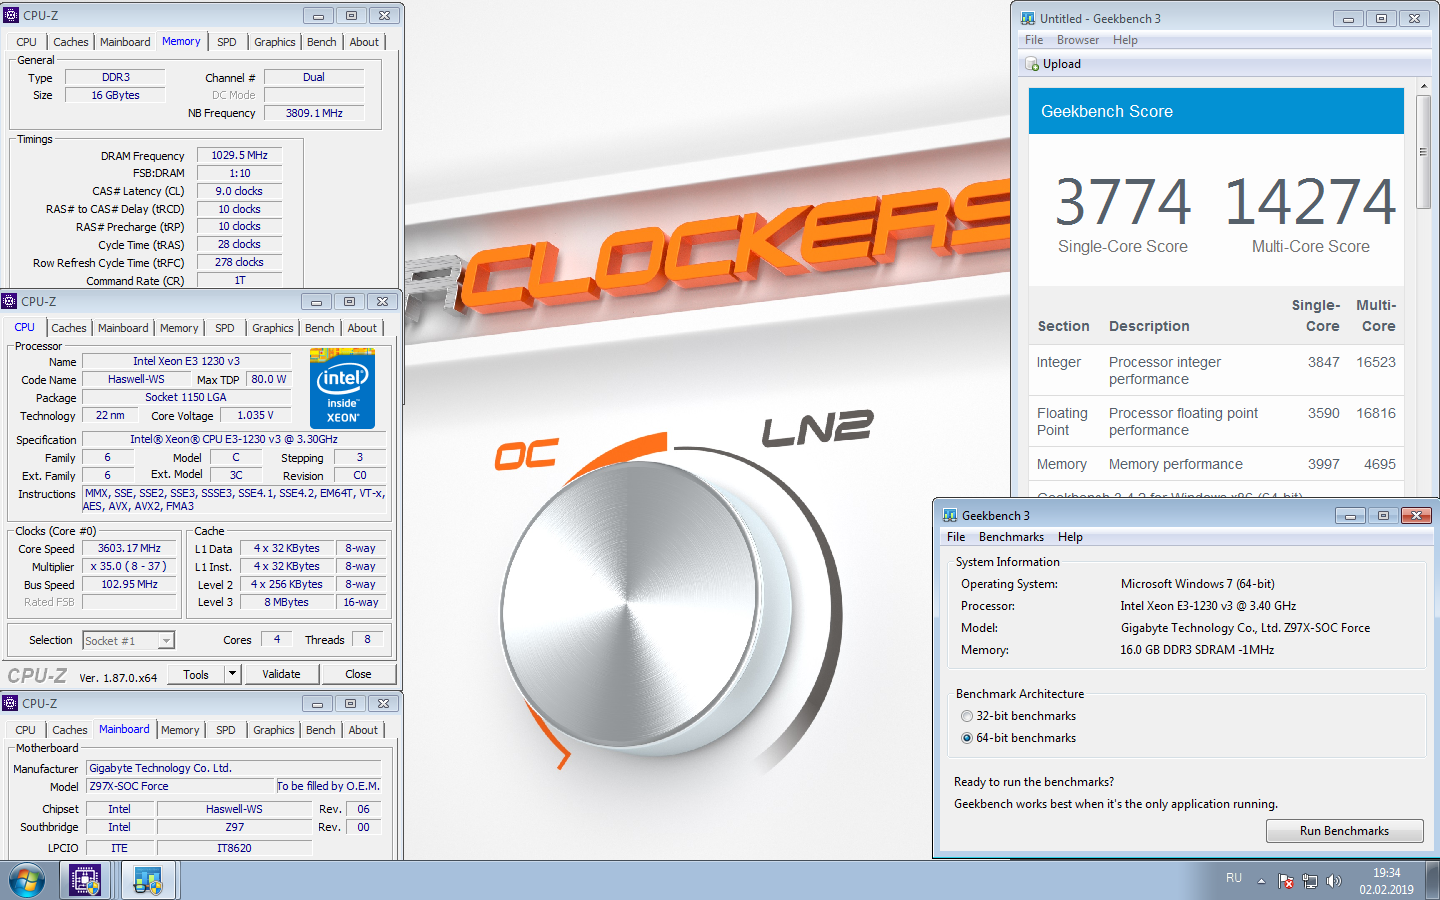Open Benchmarks menu in Geekbench 3
Viewport: 1440px width, 900px height.
pyautogui.click(x=1011, y=537)
